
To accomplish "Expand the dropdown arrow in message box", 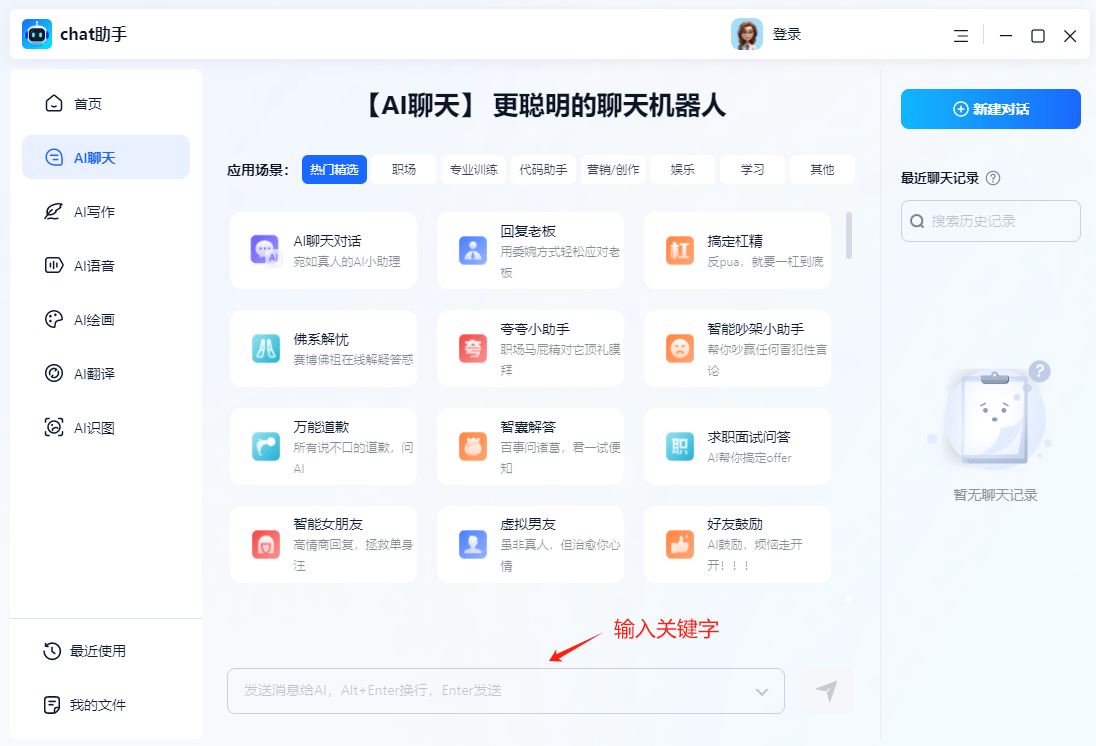I will pyautogui.click(x=761, y=692).
